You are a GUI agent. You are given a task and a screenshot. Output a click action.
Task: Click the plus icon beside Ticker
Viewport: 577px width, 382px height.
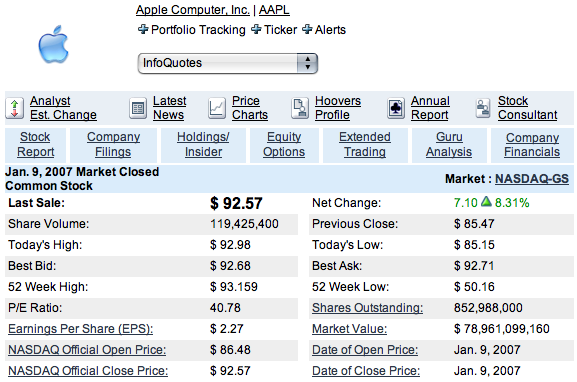(x=256, y=29)
